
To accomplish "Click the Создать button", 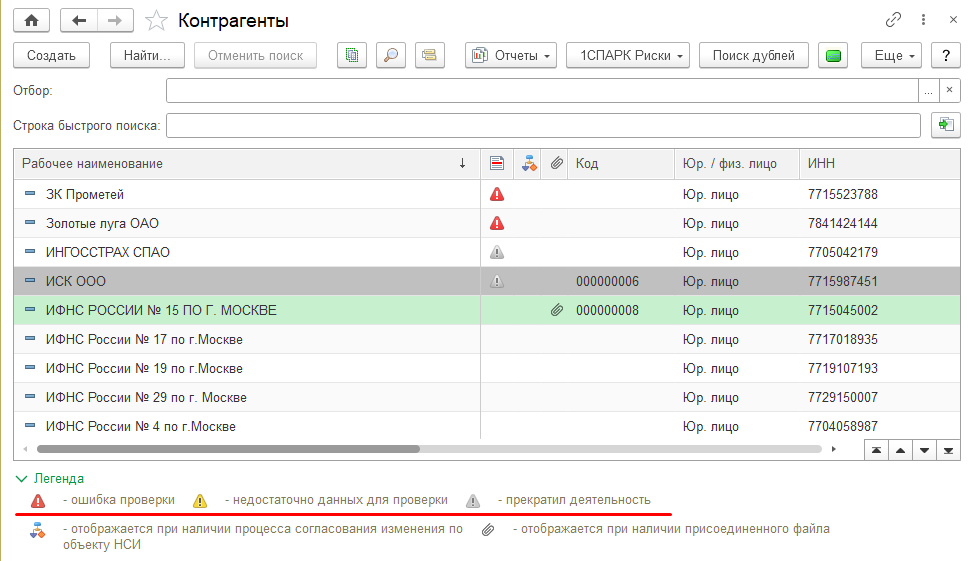I will [51, 56].
